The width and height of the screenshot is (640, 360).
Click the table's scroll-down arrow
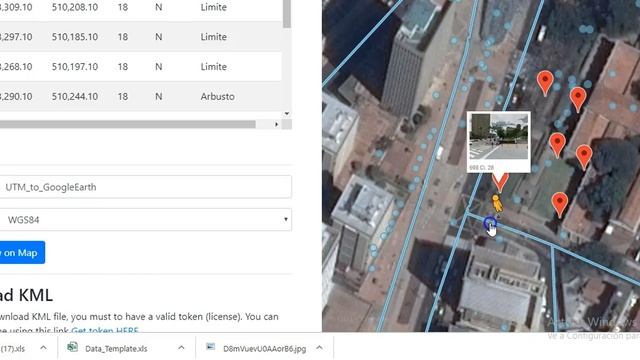click(x=287, y=113)
